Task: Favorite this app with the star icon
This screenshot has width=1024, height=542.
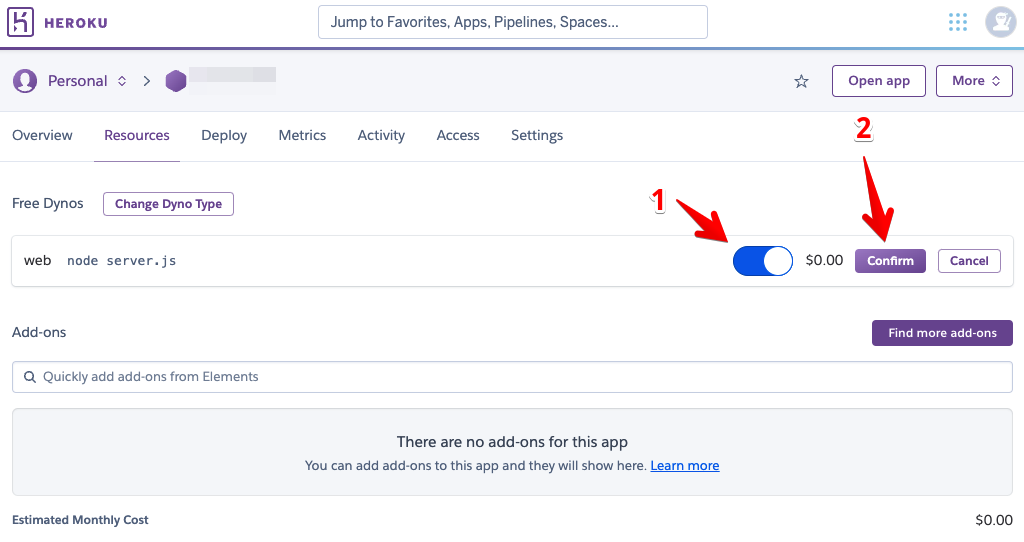Action: [x=801, y=82]
